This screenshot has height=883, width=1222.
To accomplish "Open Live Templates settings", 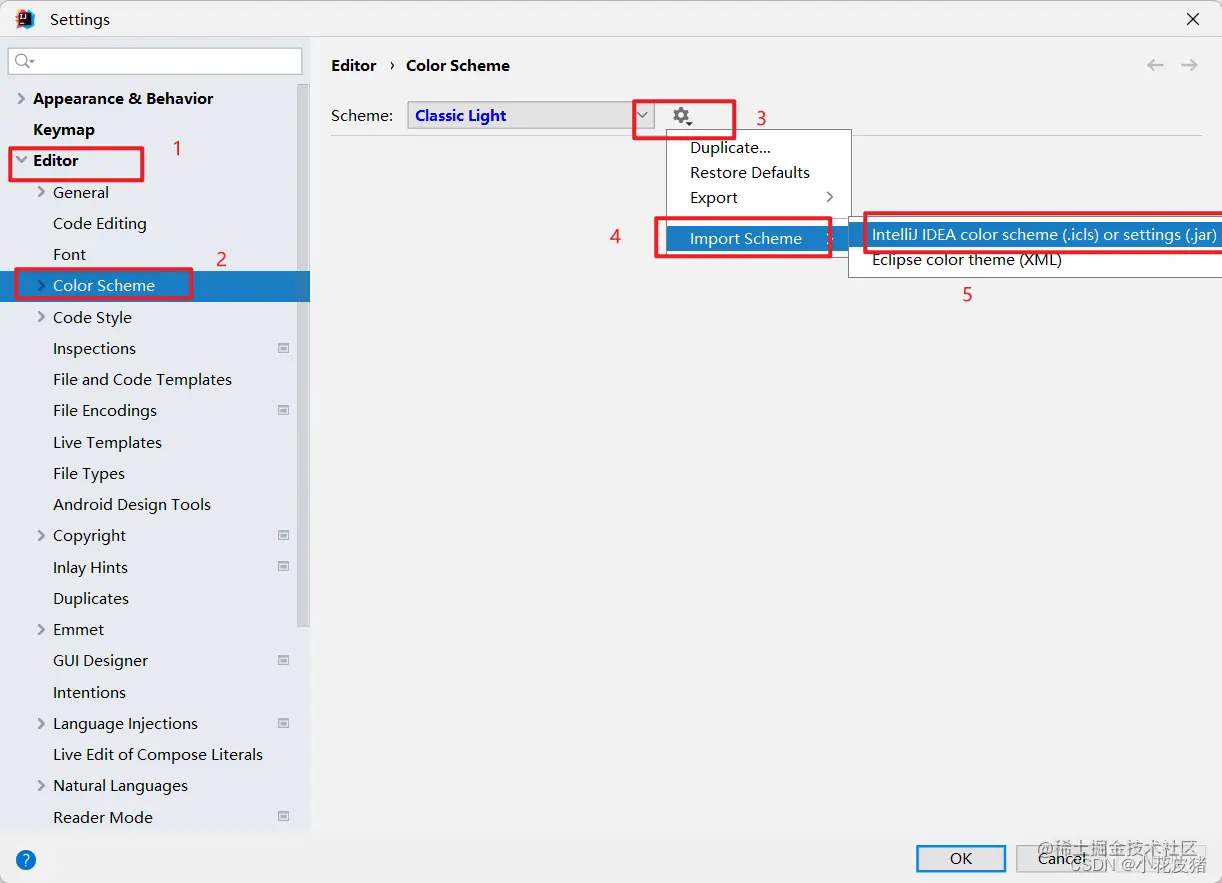I will coord(107,442).
